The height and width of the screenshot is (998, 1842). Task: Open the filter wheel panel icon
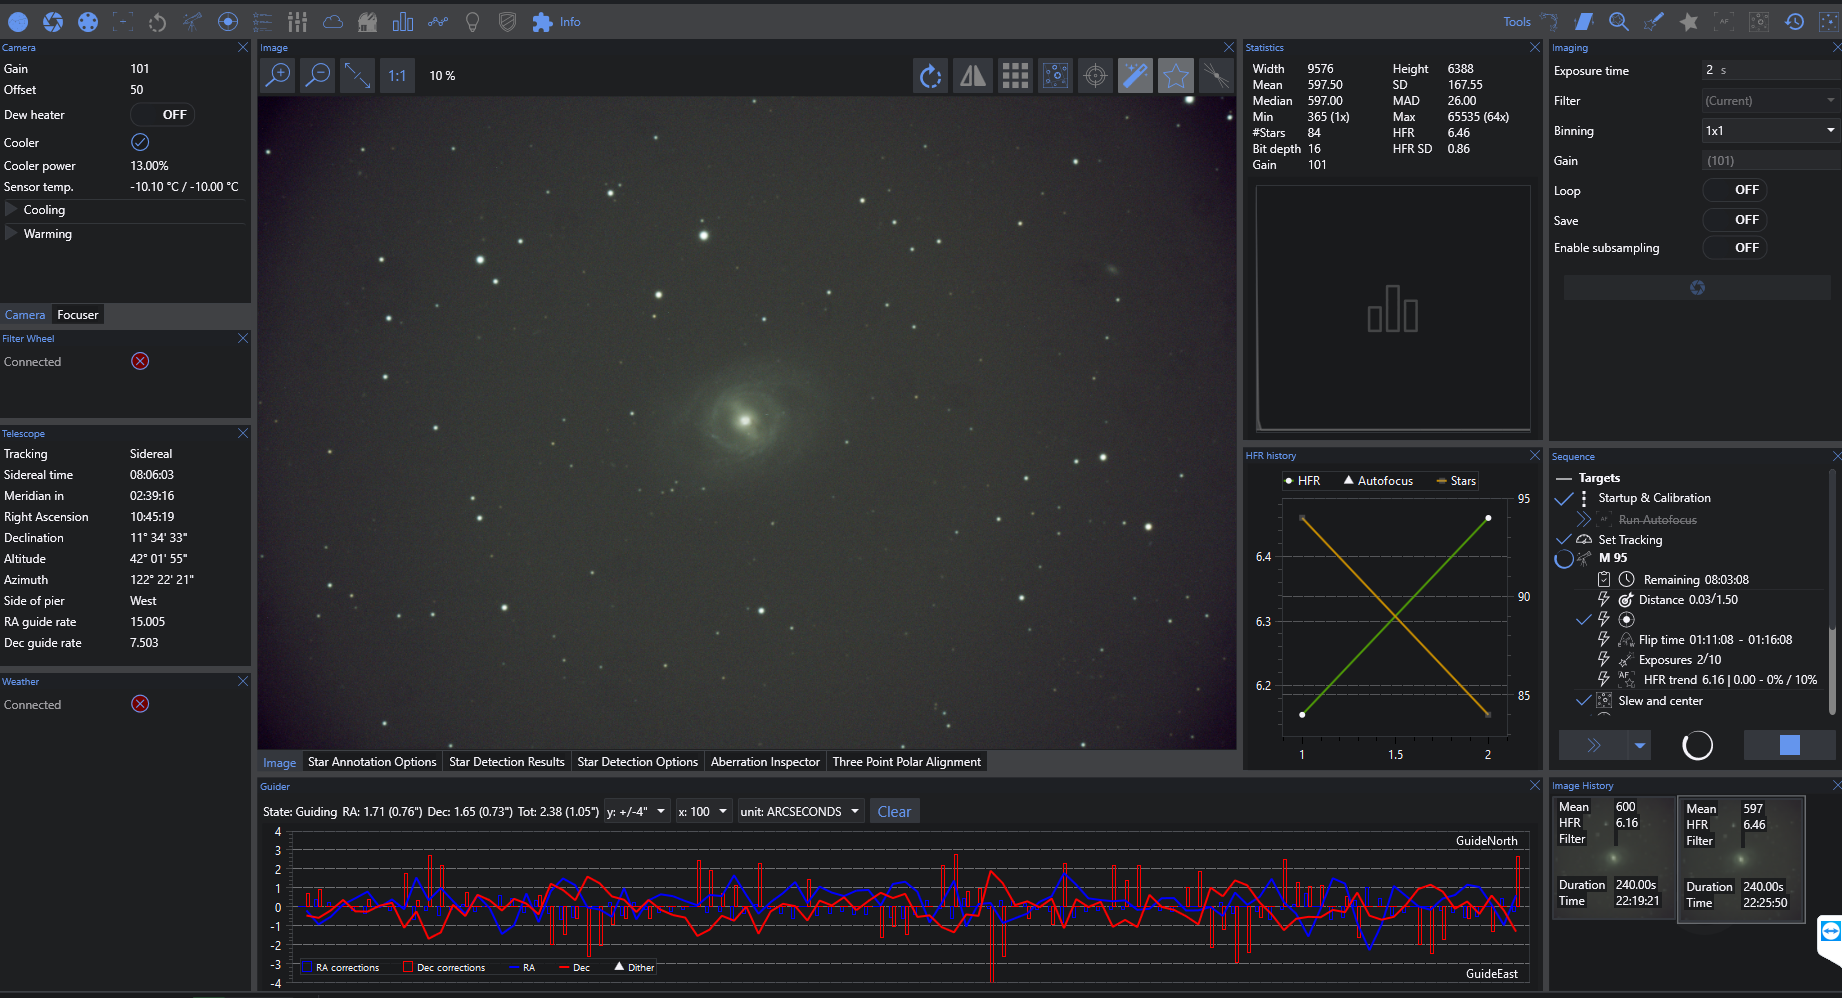click(x=88, y=21)
